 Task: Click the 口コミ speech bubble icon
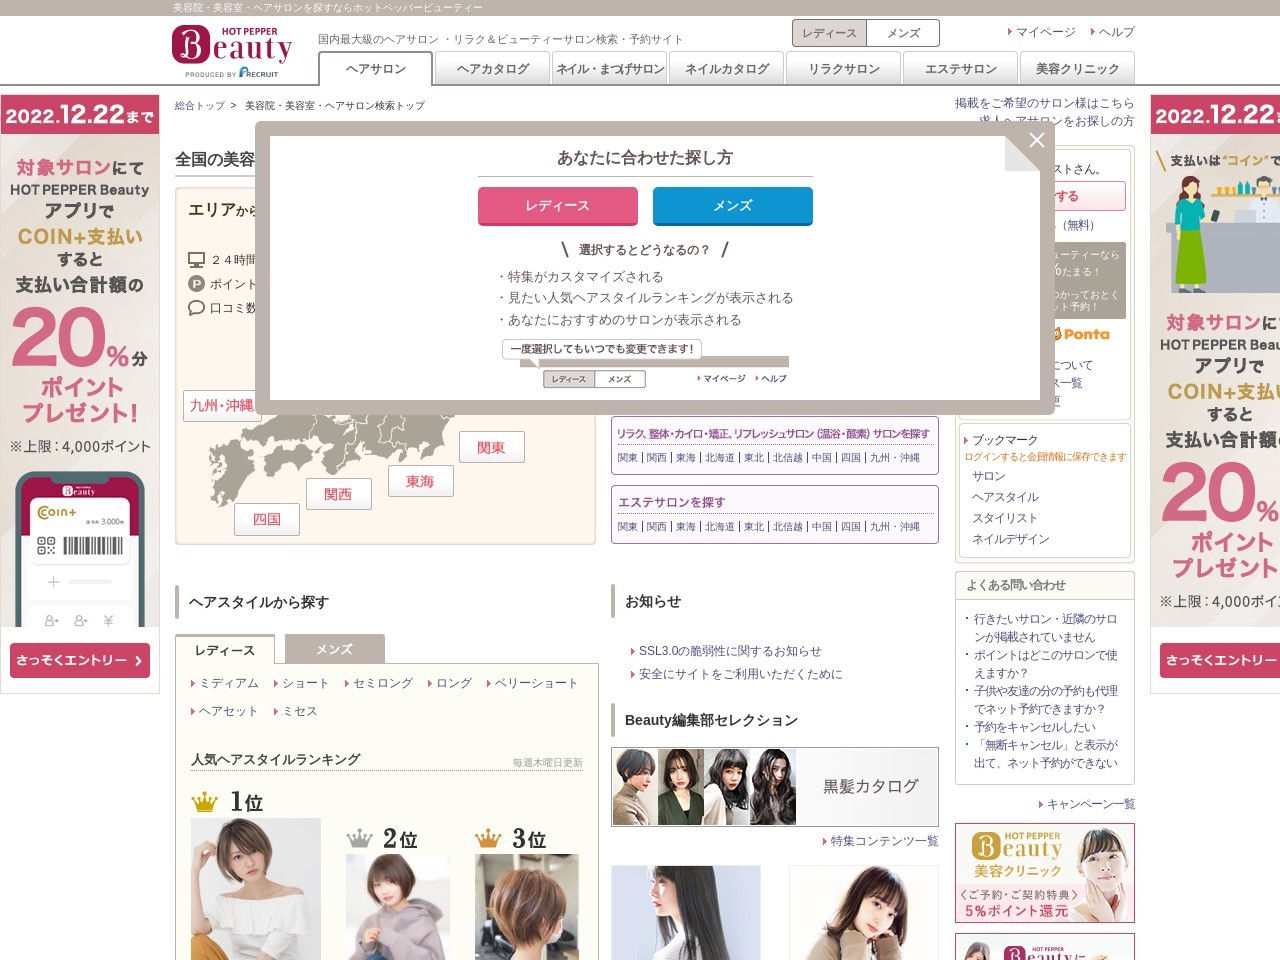(x=196, y=308)
